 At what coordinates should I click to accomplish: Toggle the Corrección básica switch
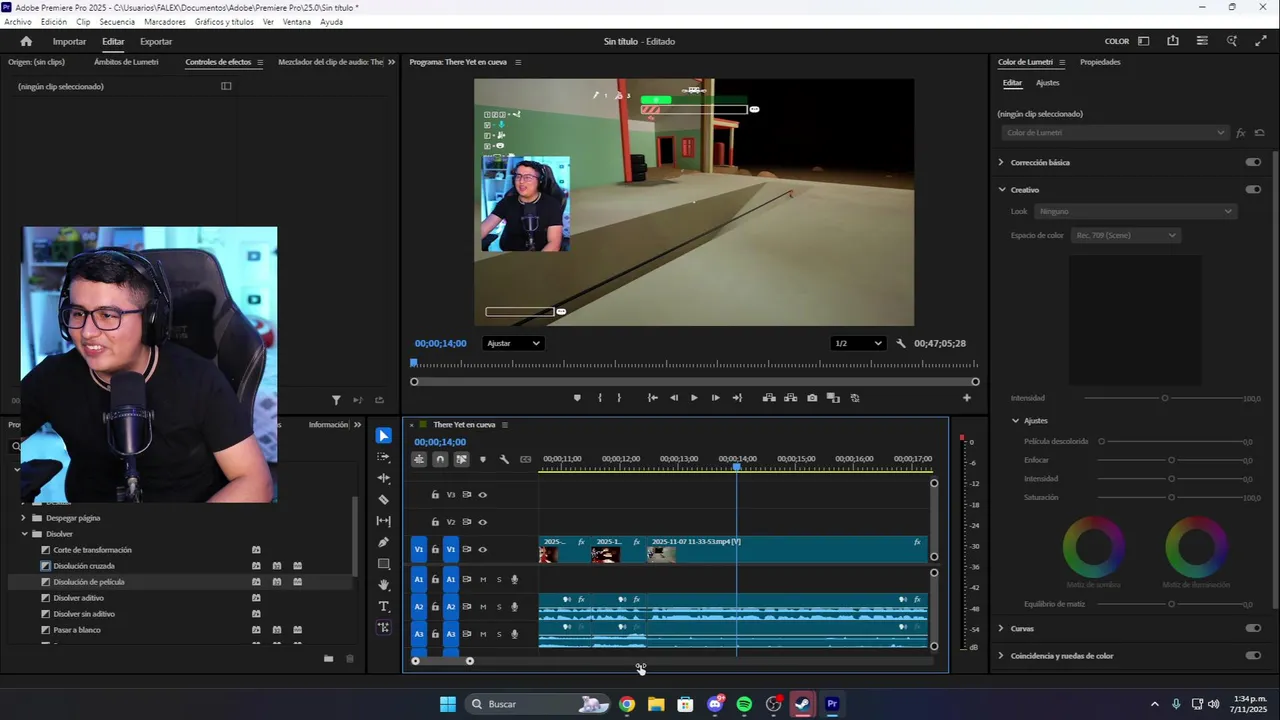pos(1252,162)
